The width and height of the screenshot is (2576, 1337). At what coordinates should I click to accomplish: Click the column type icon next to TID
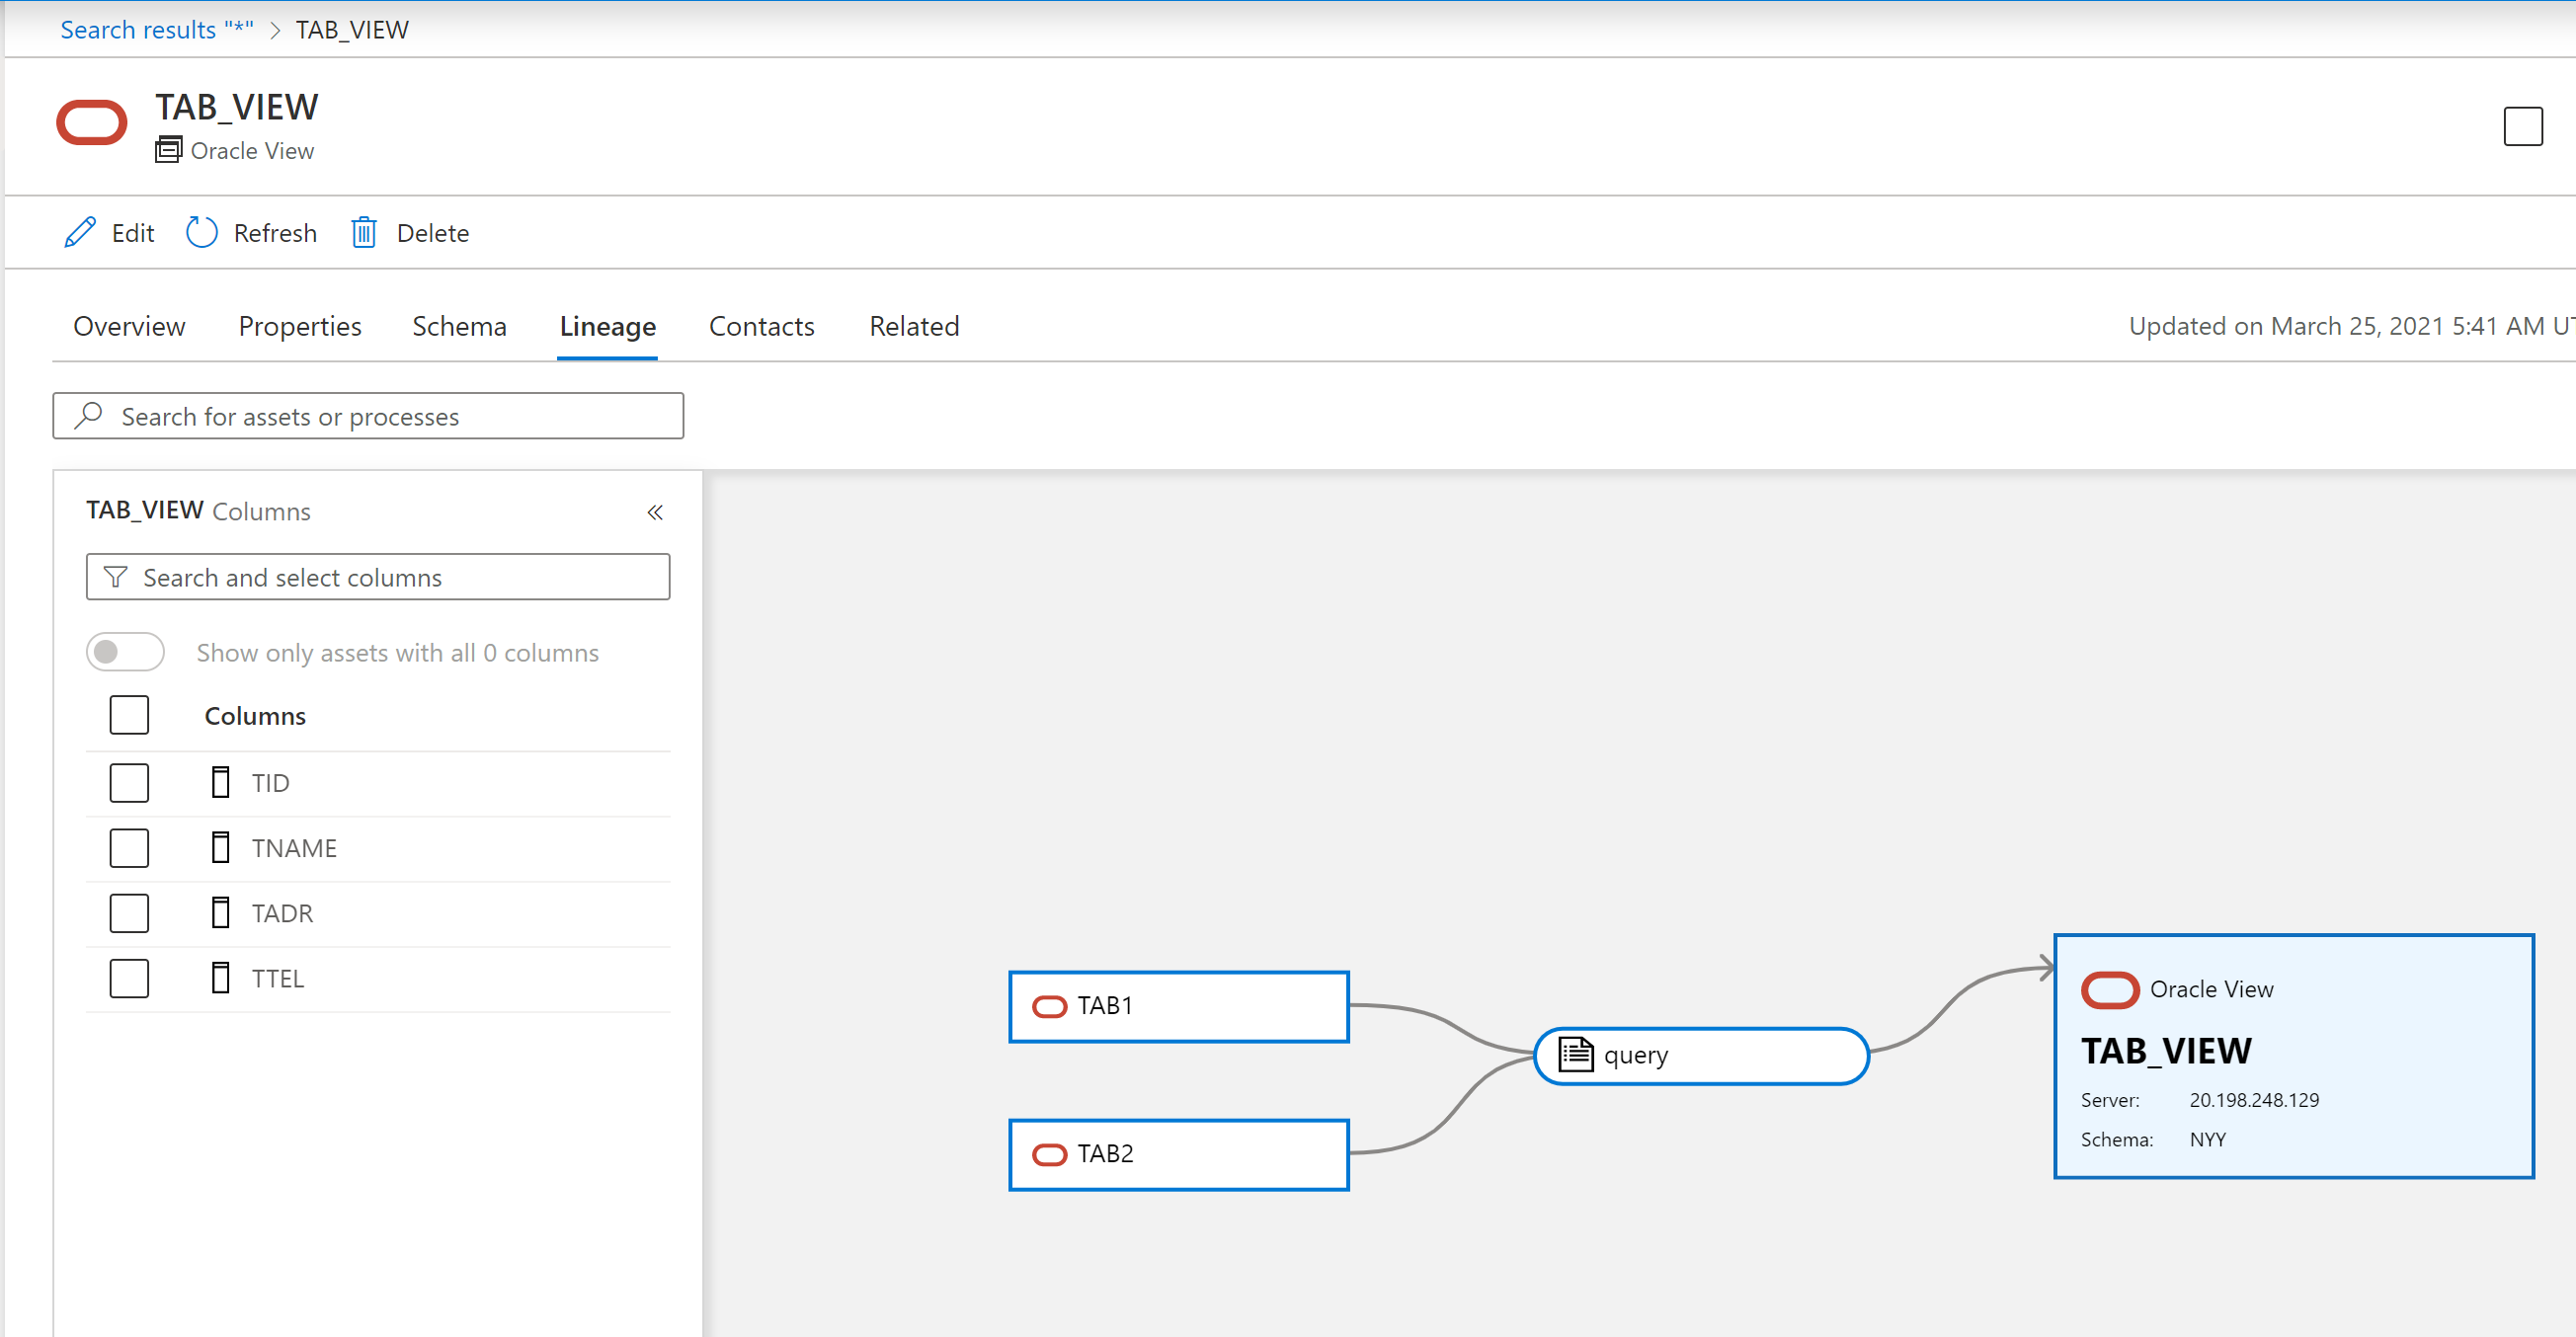click(x=220, y=782)
